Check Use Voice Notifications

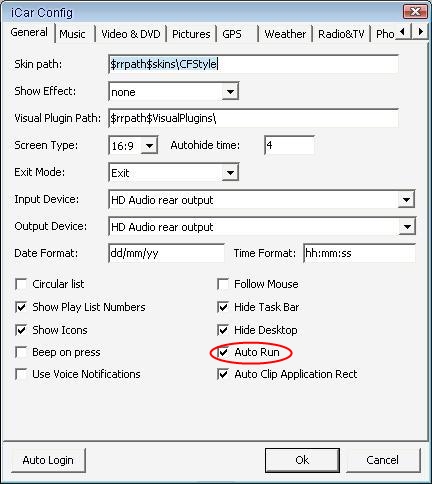click(21, 374)
